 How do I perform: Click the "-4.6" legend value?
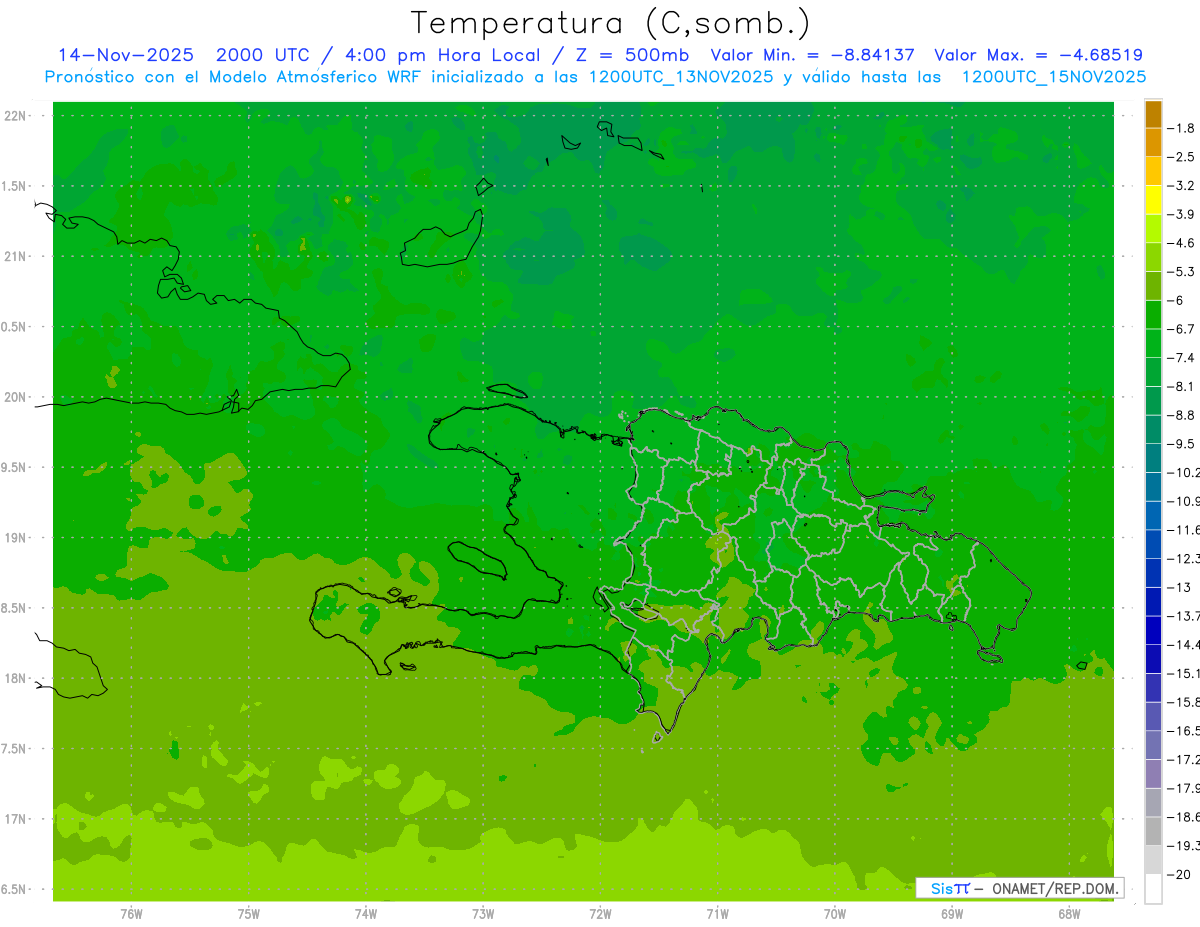[x=1182, y=243]
